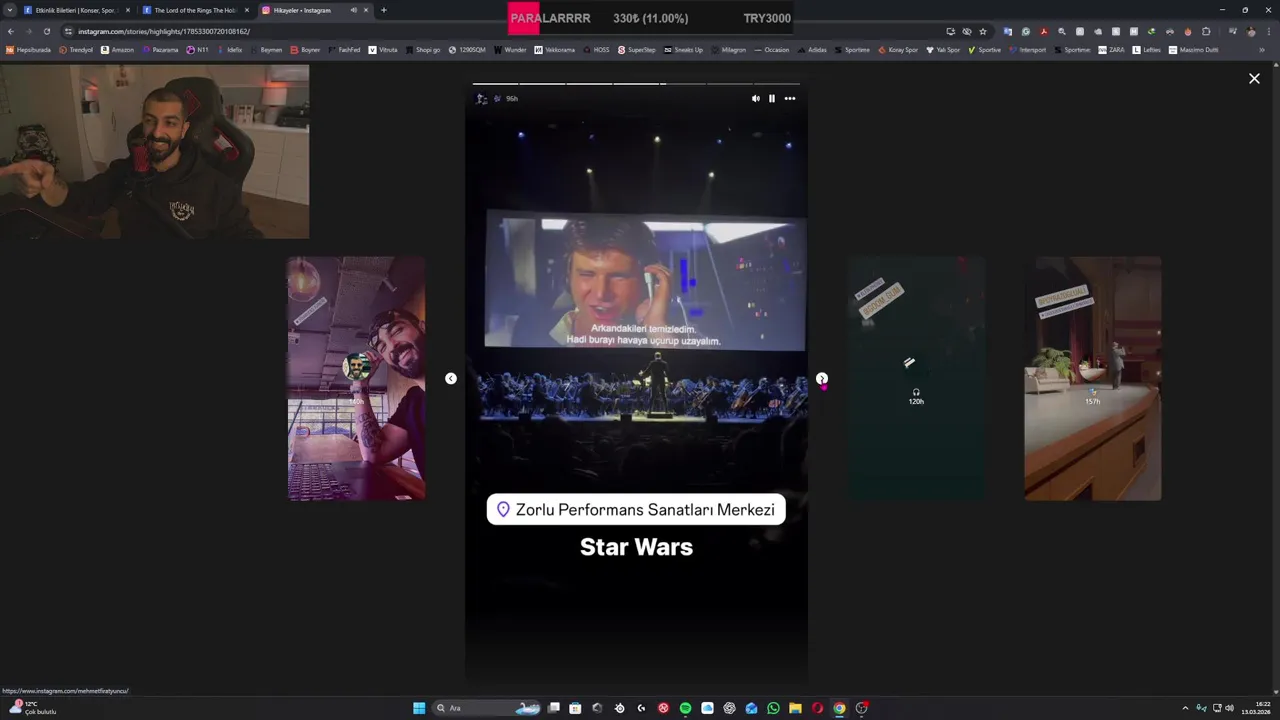Image resolution: width=1280 pixels, height=720 pixels.
Task: Open ChatGPT icon in the taskbar
Action: pyautogui.click(x=729, y=708)
